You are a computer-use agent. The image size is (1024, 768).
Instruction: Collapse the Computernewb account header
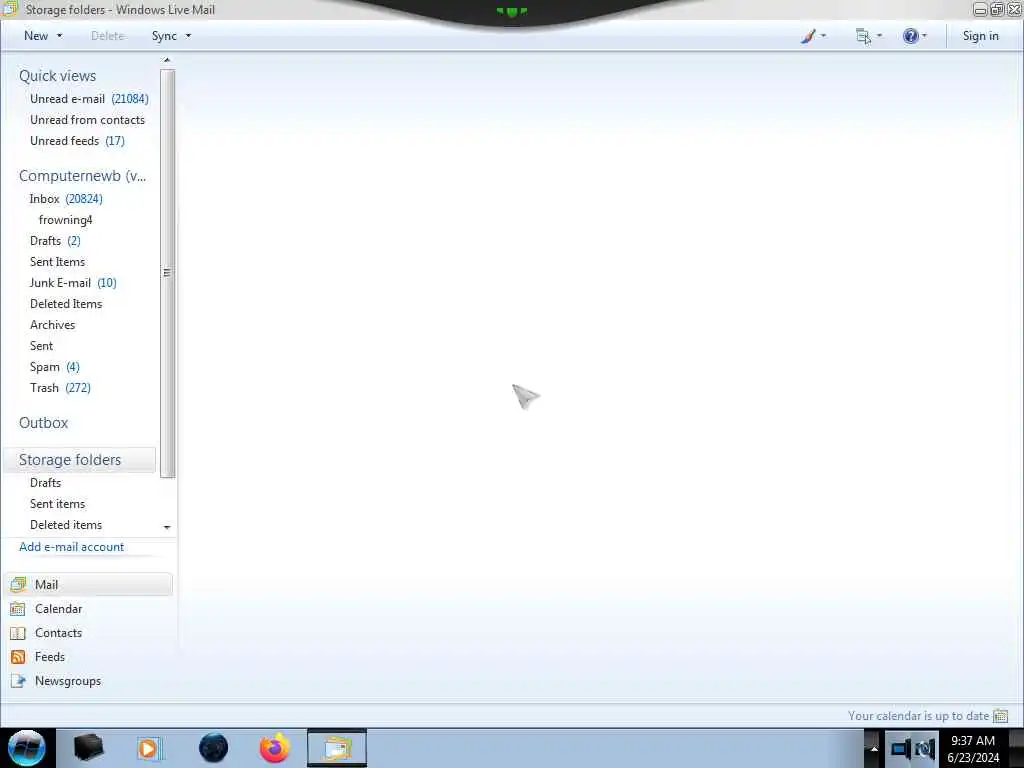pos(82,176)
